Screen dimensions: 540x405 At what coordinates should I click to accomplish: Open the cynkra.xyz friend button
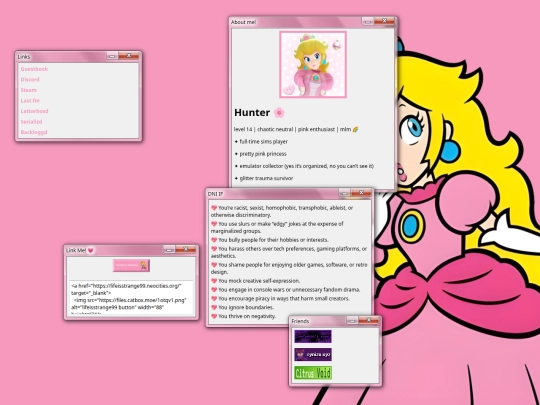tap(313, 354)
